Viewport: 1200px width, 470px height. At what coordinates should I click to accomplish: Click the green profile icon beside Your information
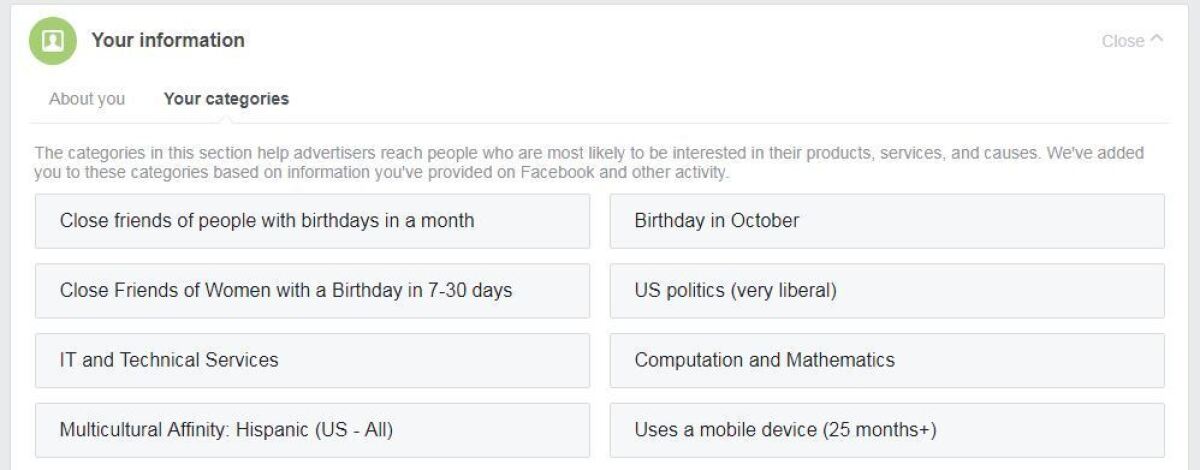click(53, 41)
